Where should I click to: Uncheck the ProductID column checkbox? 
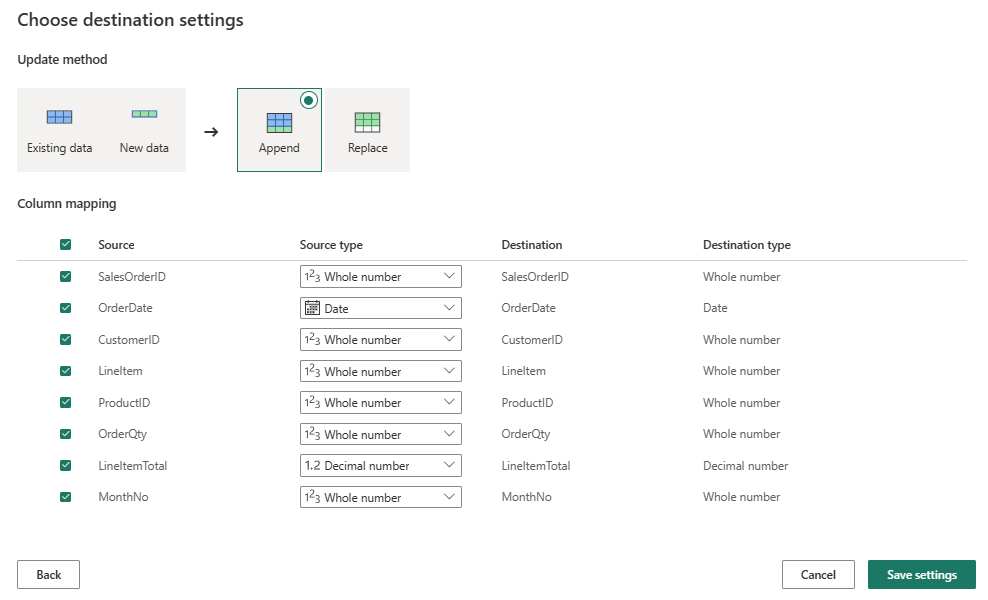[x=66, y=402]
